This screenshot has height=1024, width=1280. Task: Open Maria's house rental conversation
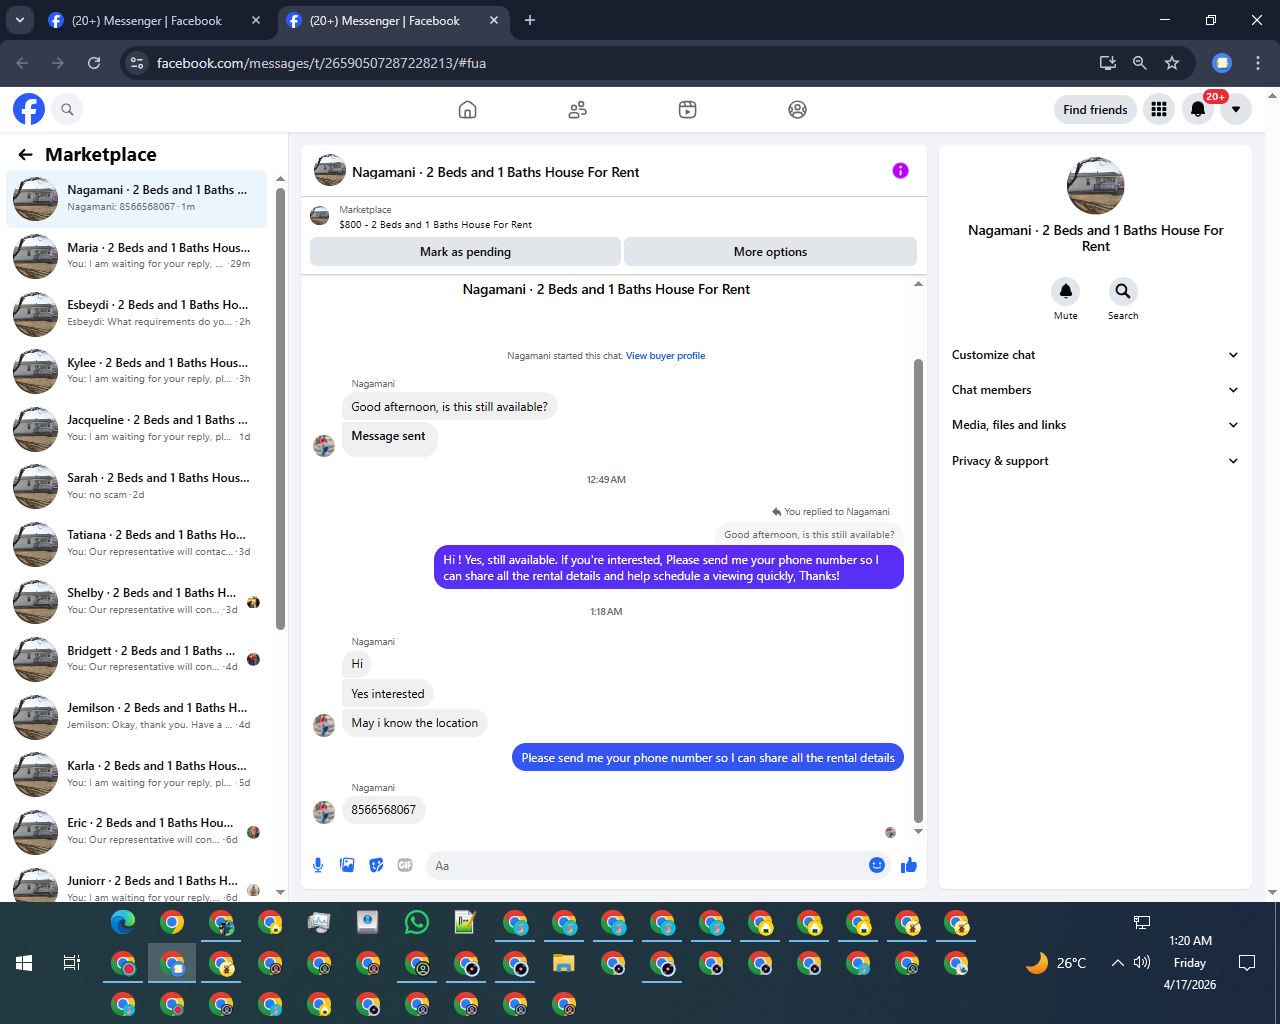137,256
